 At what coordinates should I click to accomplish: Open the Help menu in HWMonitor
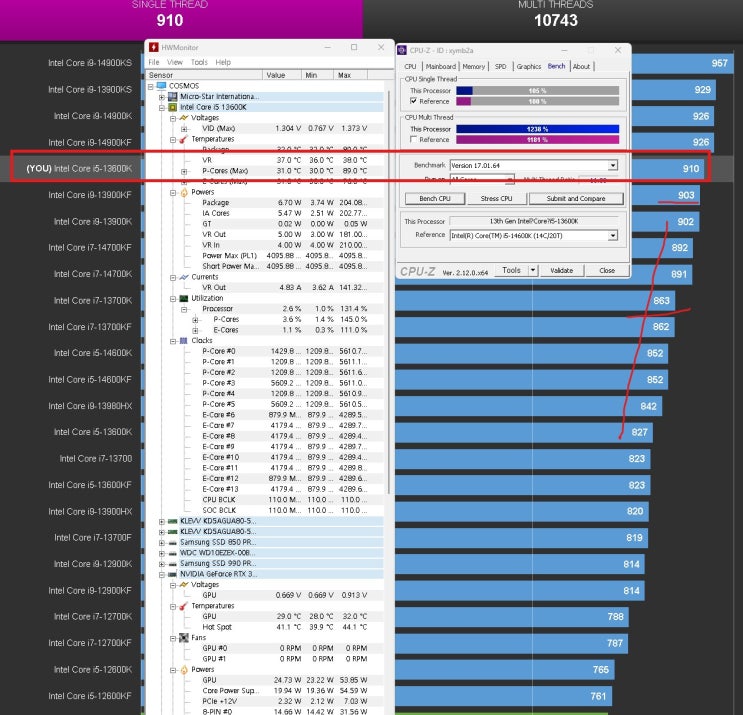[x=223, y=62]
